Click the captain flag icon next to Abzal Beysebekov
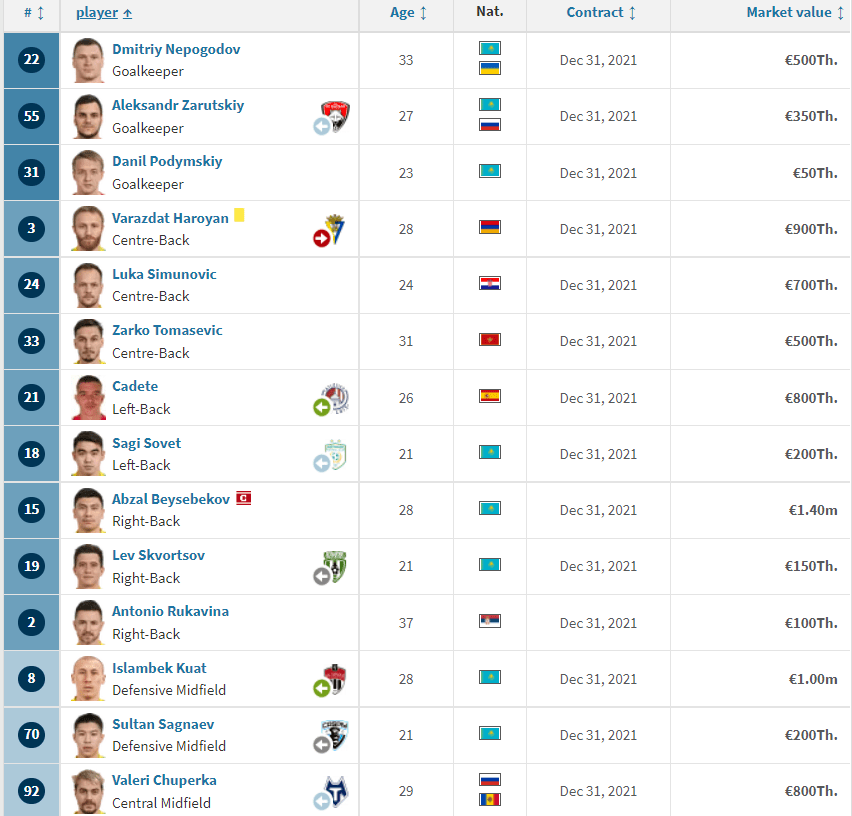Image resolution: width=852 pixels, height=816 pixels. 243,498
